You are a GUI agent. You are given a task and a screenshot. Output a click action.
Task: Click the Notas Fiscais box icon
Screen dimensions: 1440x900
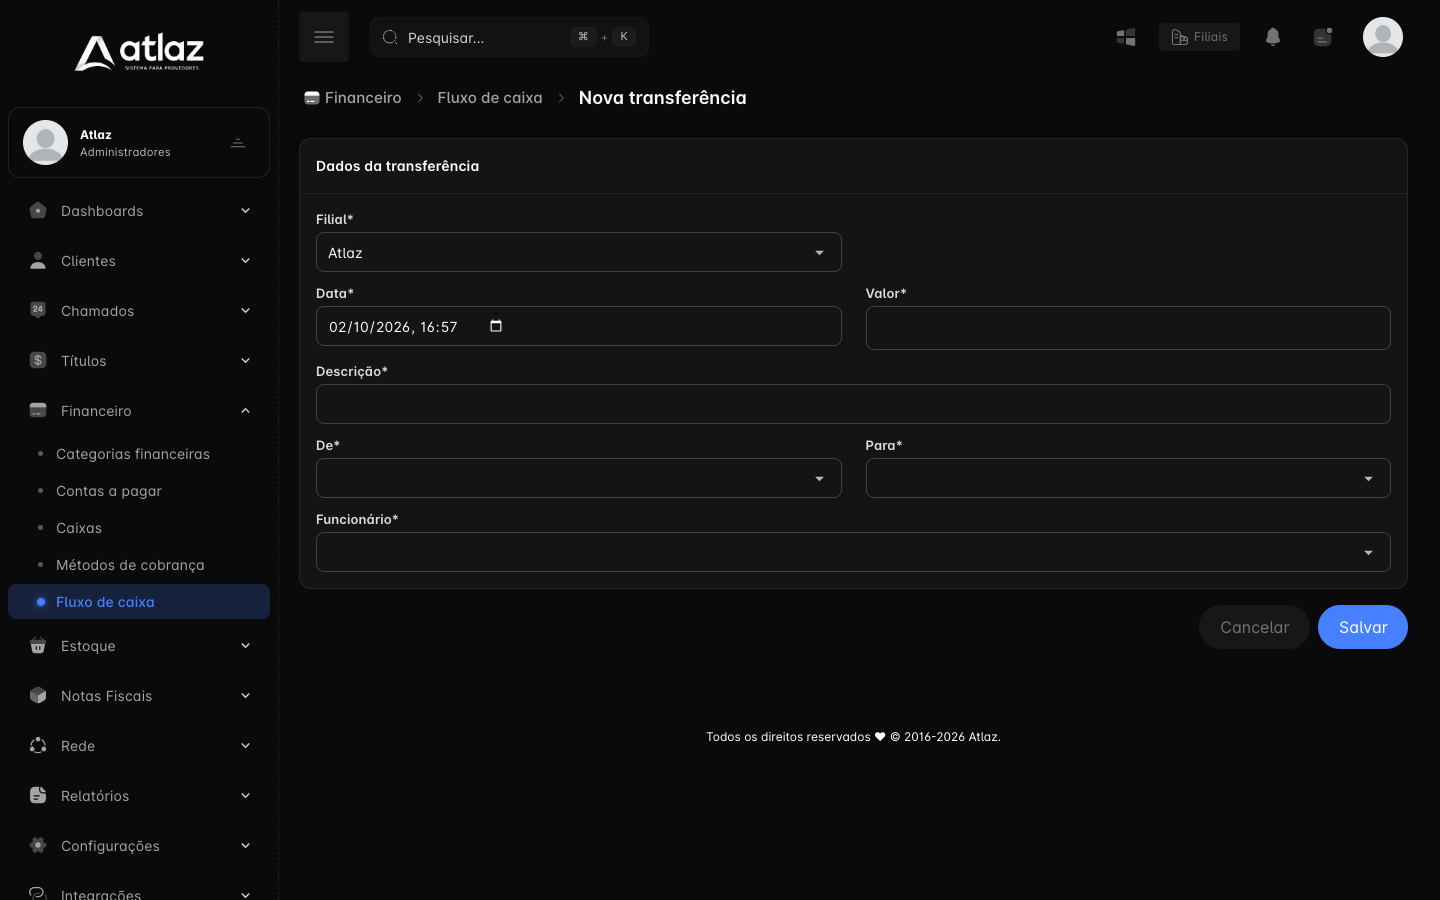(38, 695)
